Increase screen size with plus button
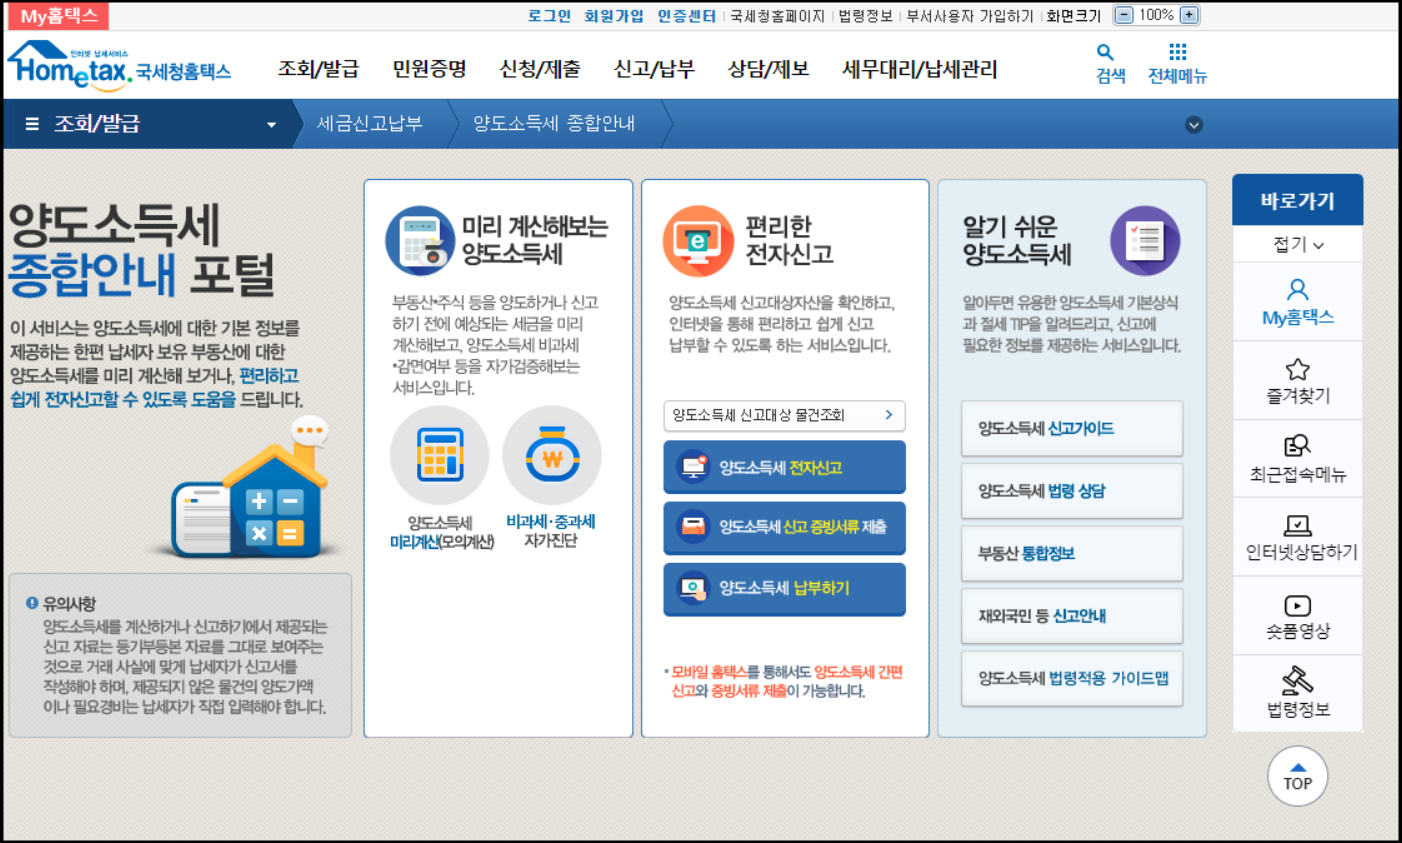Viewport: 1402px width, 843px height. click(x=1188, y=15)
